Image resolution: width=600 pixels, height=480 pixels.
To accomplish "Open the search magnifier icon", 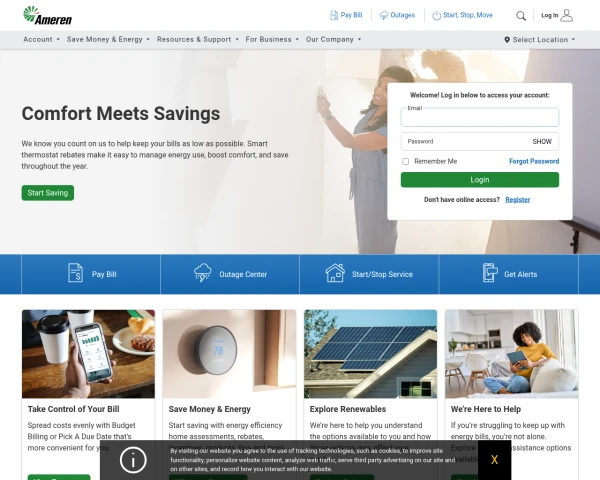I will coord(521,16).
